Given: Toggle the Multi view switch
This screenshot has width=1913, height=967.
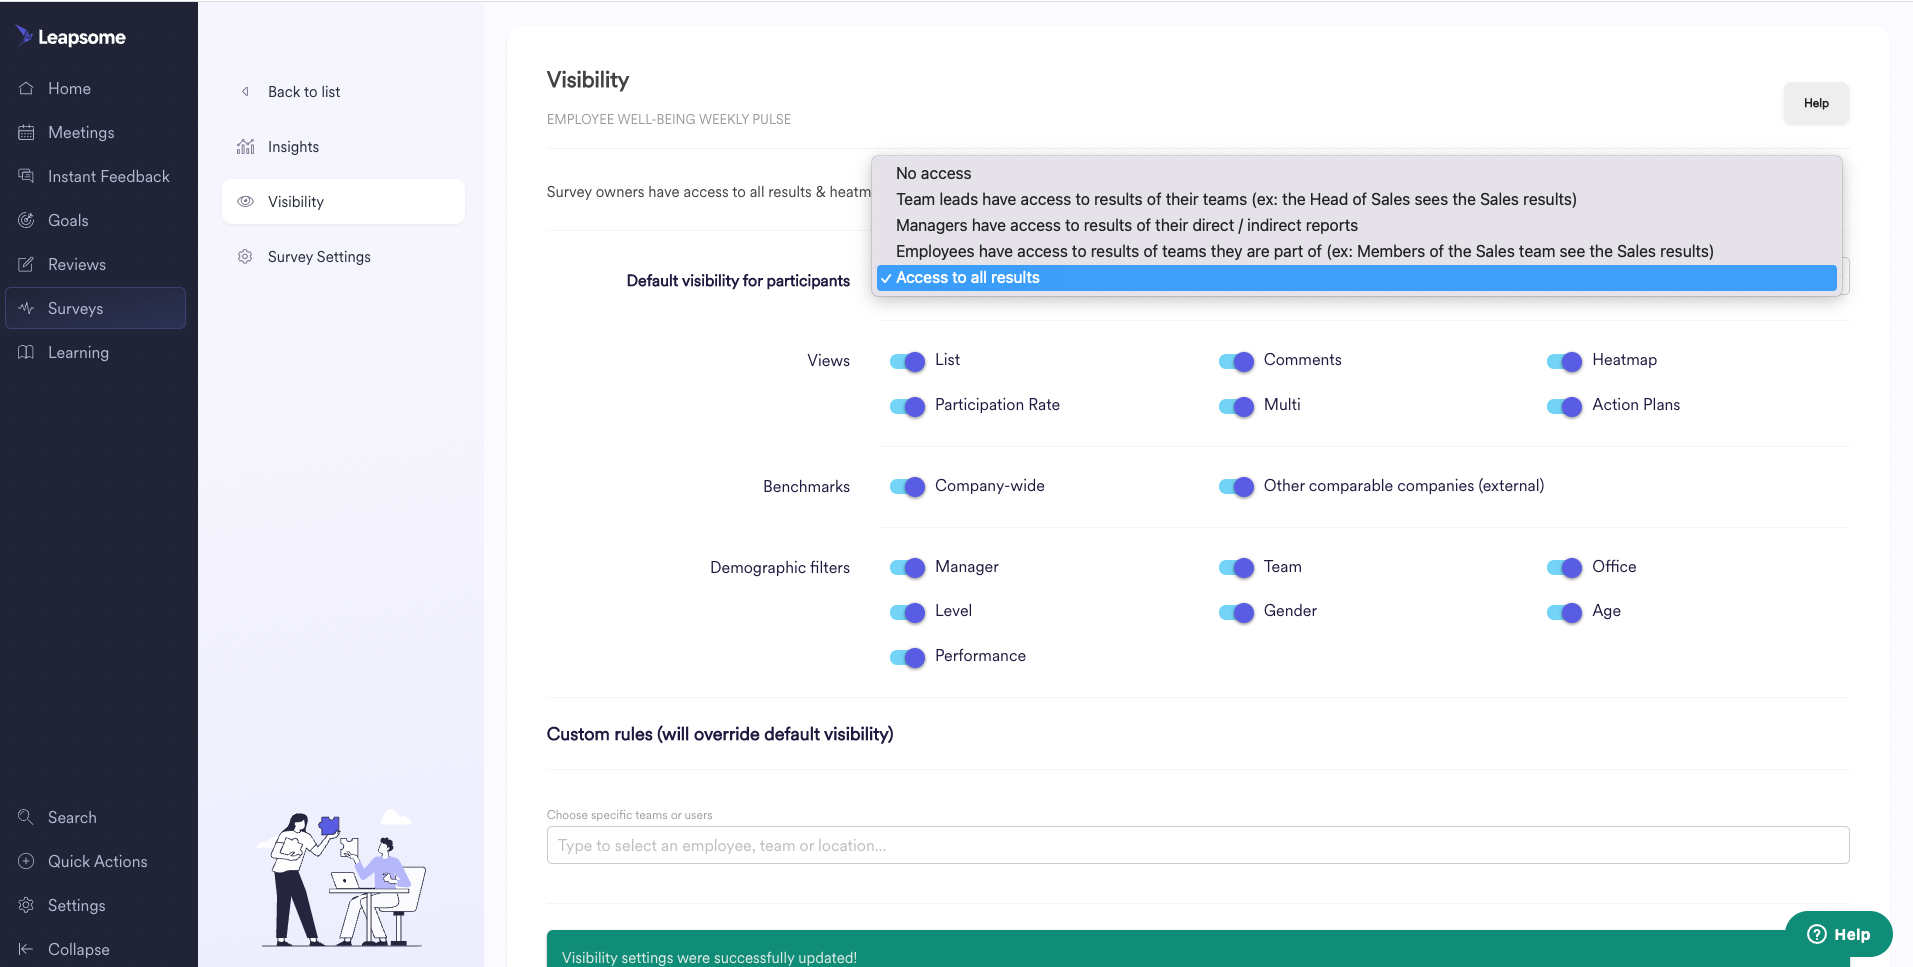Looking at the screenshot, I should 1236,406.
